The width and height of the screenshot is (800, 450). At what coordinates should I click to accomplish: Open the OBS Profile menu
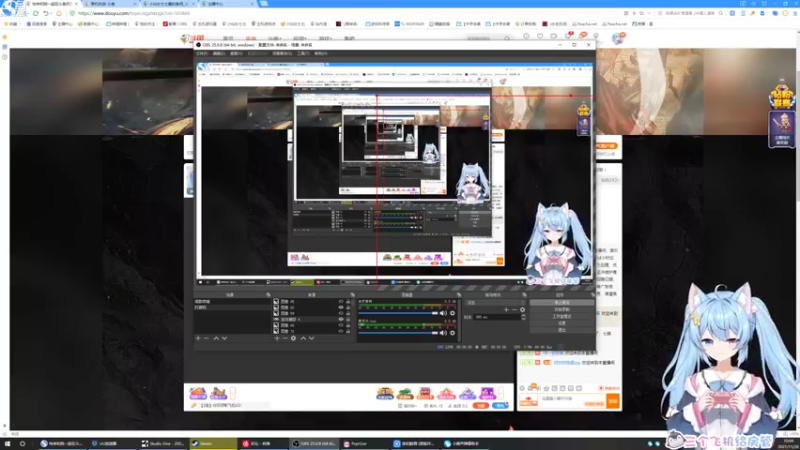pyautogui.click(x=257, y=54)
